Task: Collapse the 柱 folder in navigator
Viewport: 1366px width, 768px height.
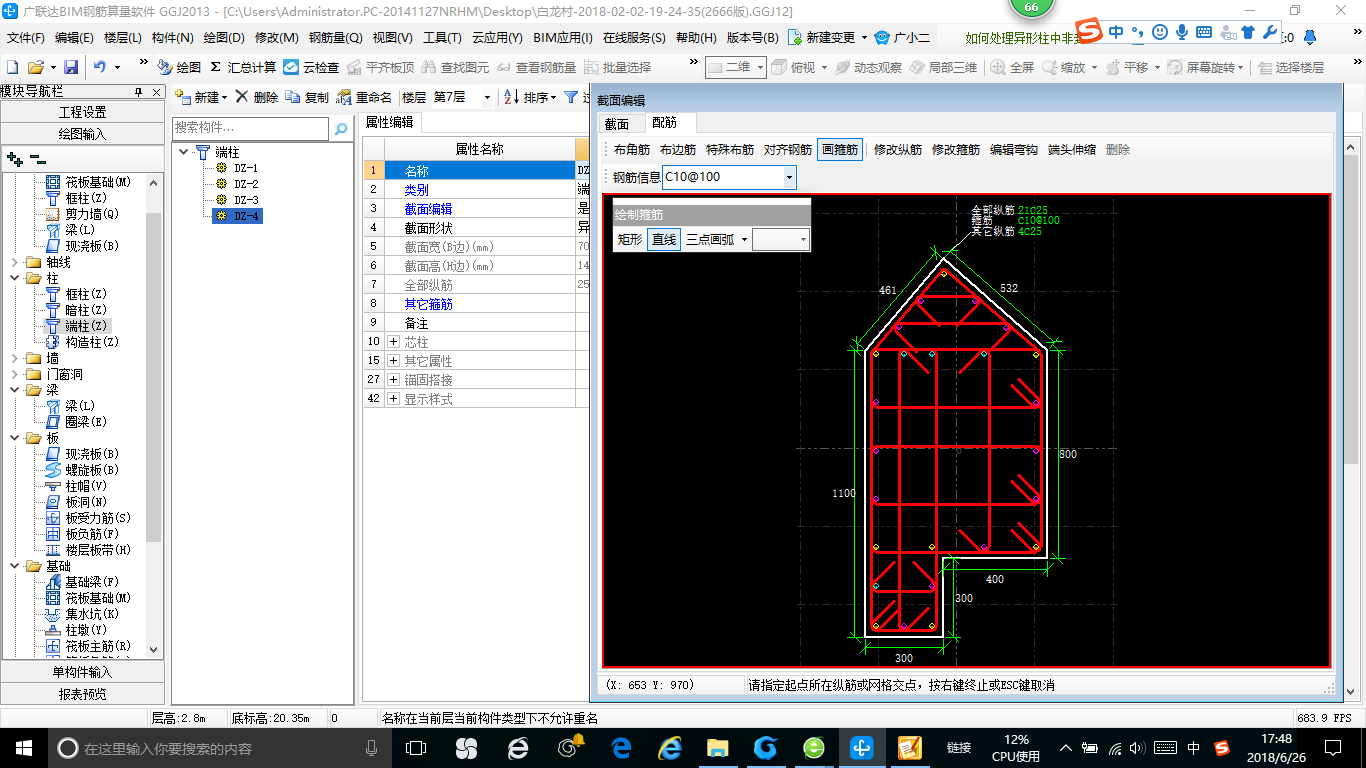Action: tap(13, 278)
